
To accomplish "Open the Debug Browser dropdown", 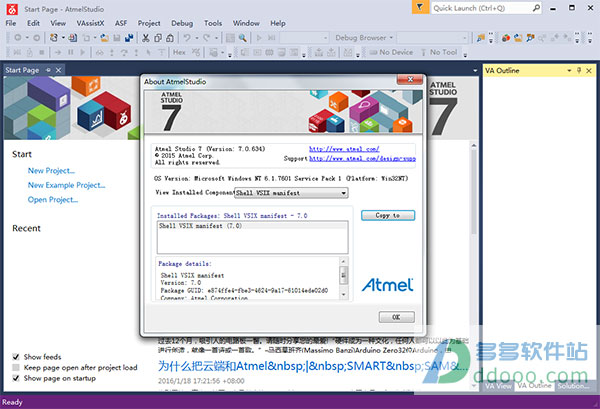I will point(364,37).
